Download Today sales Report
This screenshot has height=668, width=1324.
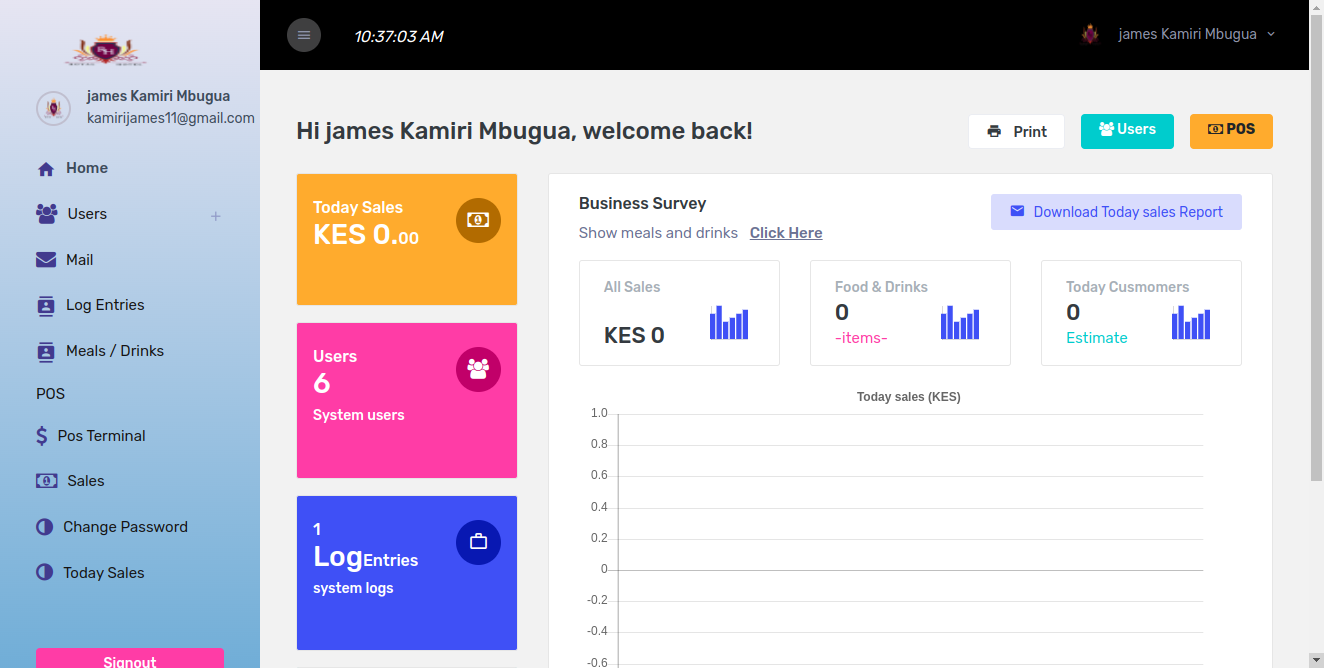click(1116, 212)
